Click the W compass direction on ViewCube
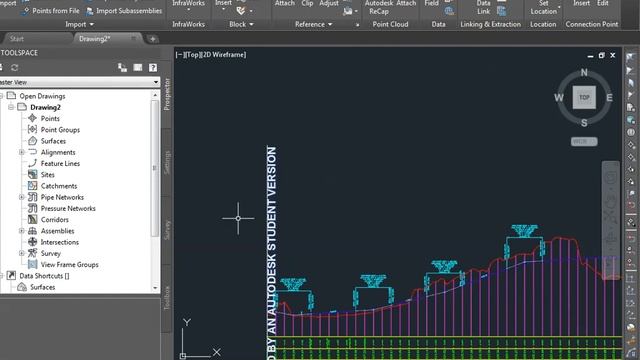 pos(559,98)
